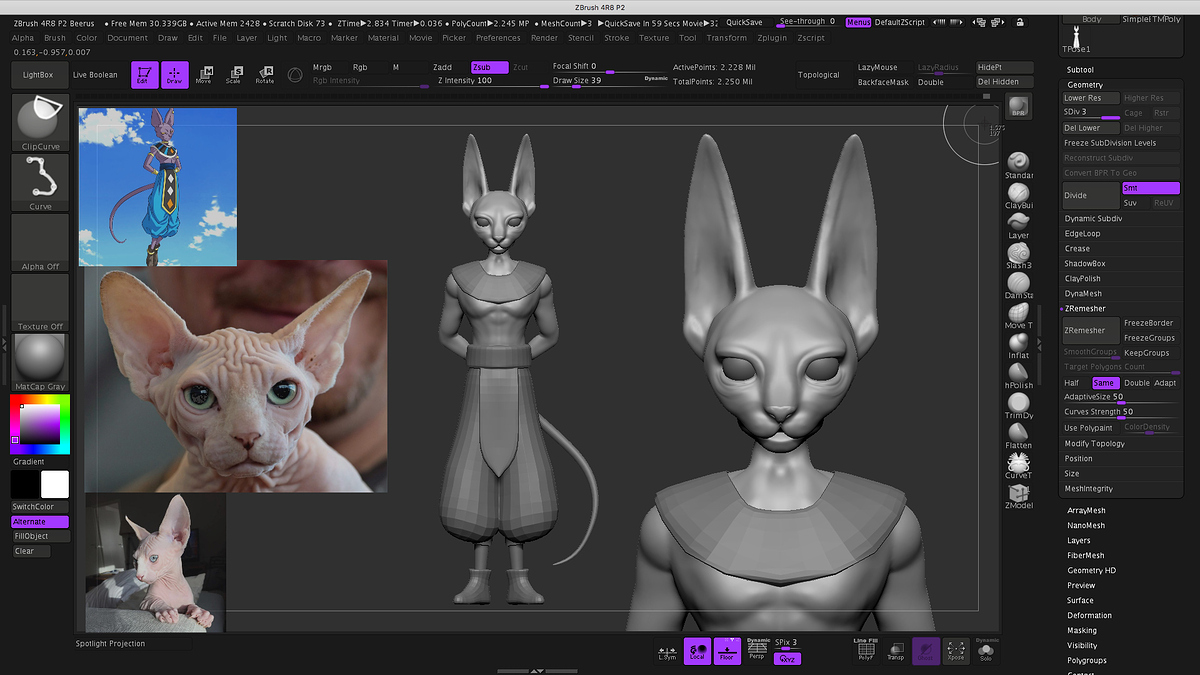
Task: Select the Rotate gizmo tool
Action: click(x=265, y=75)
